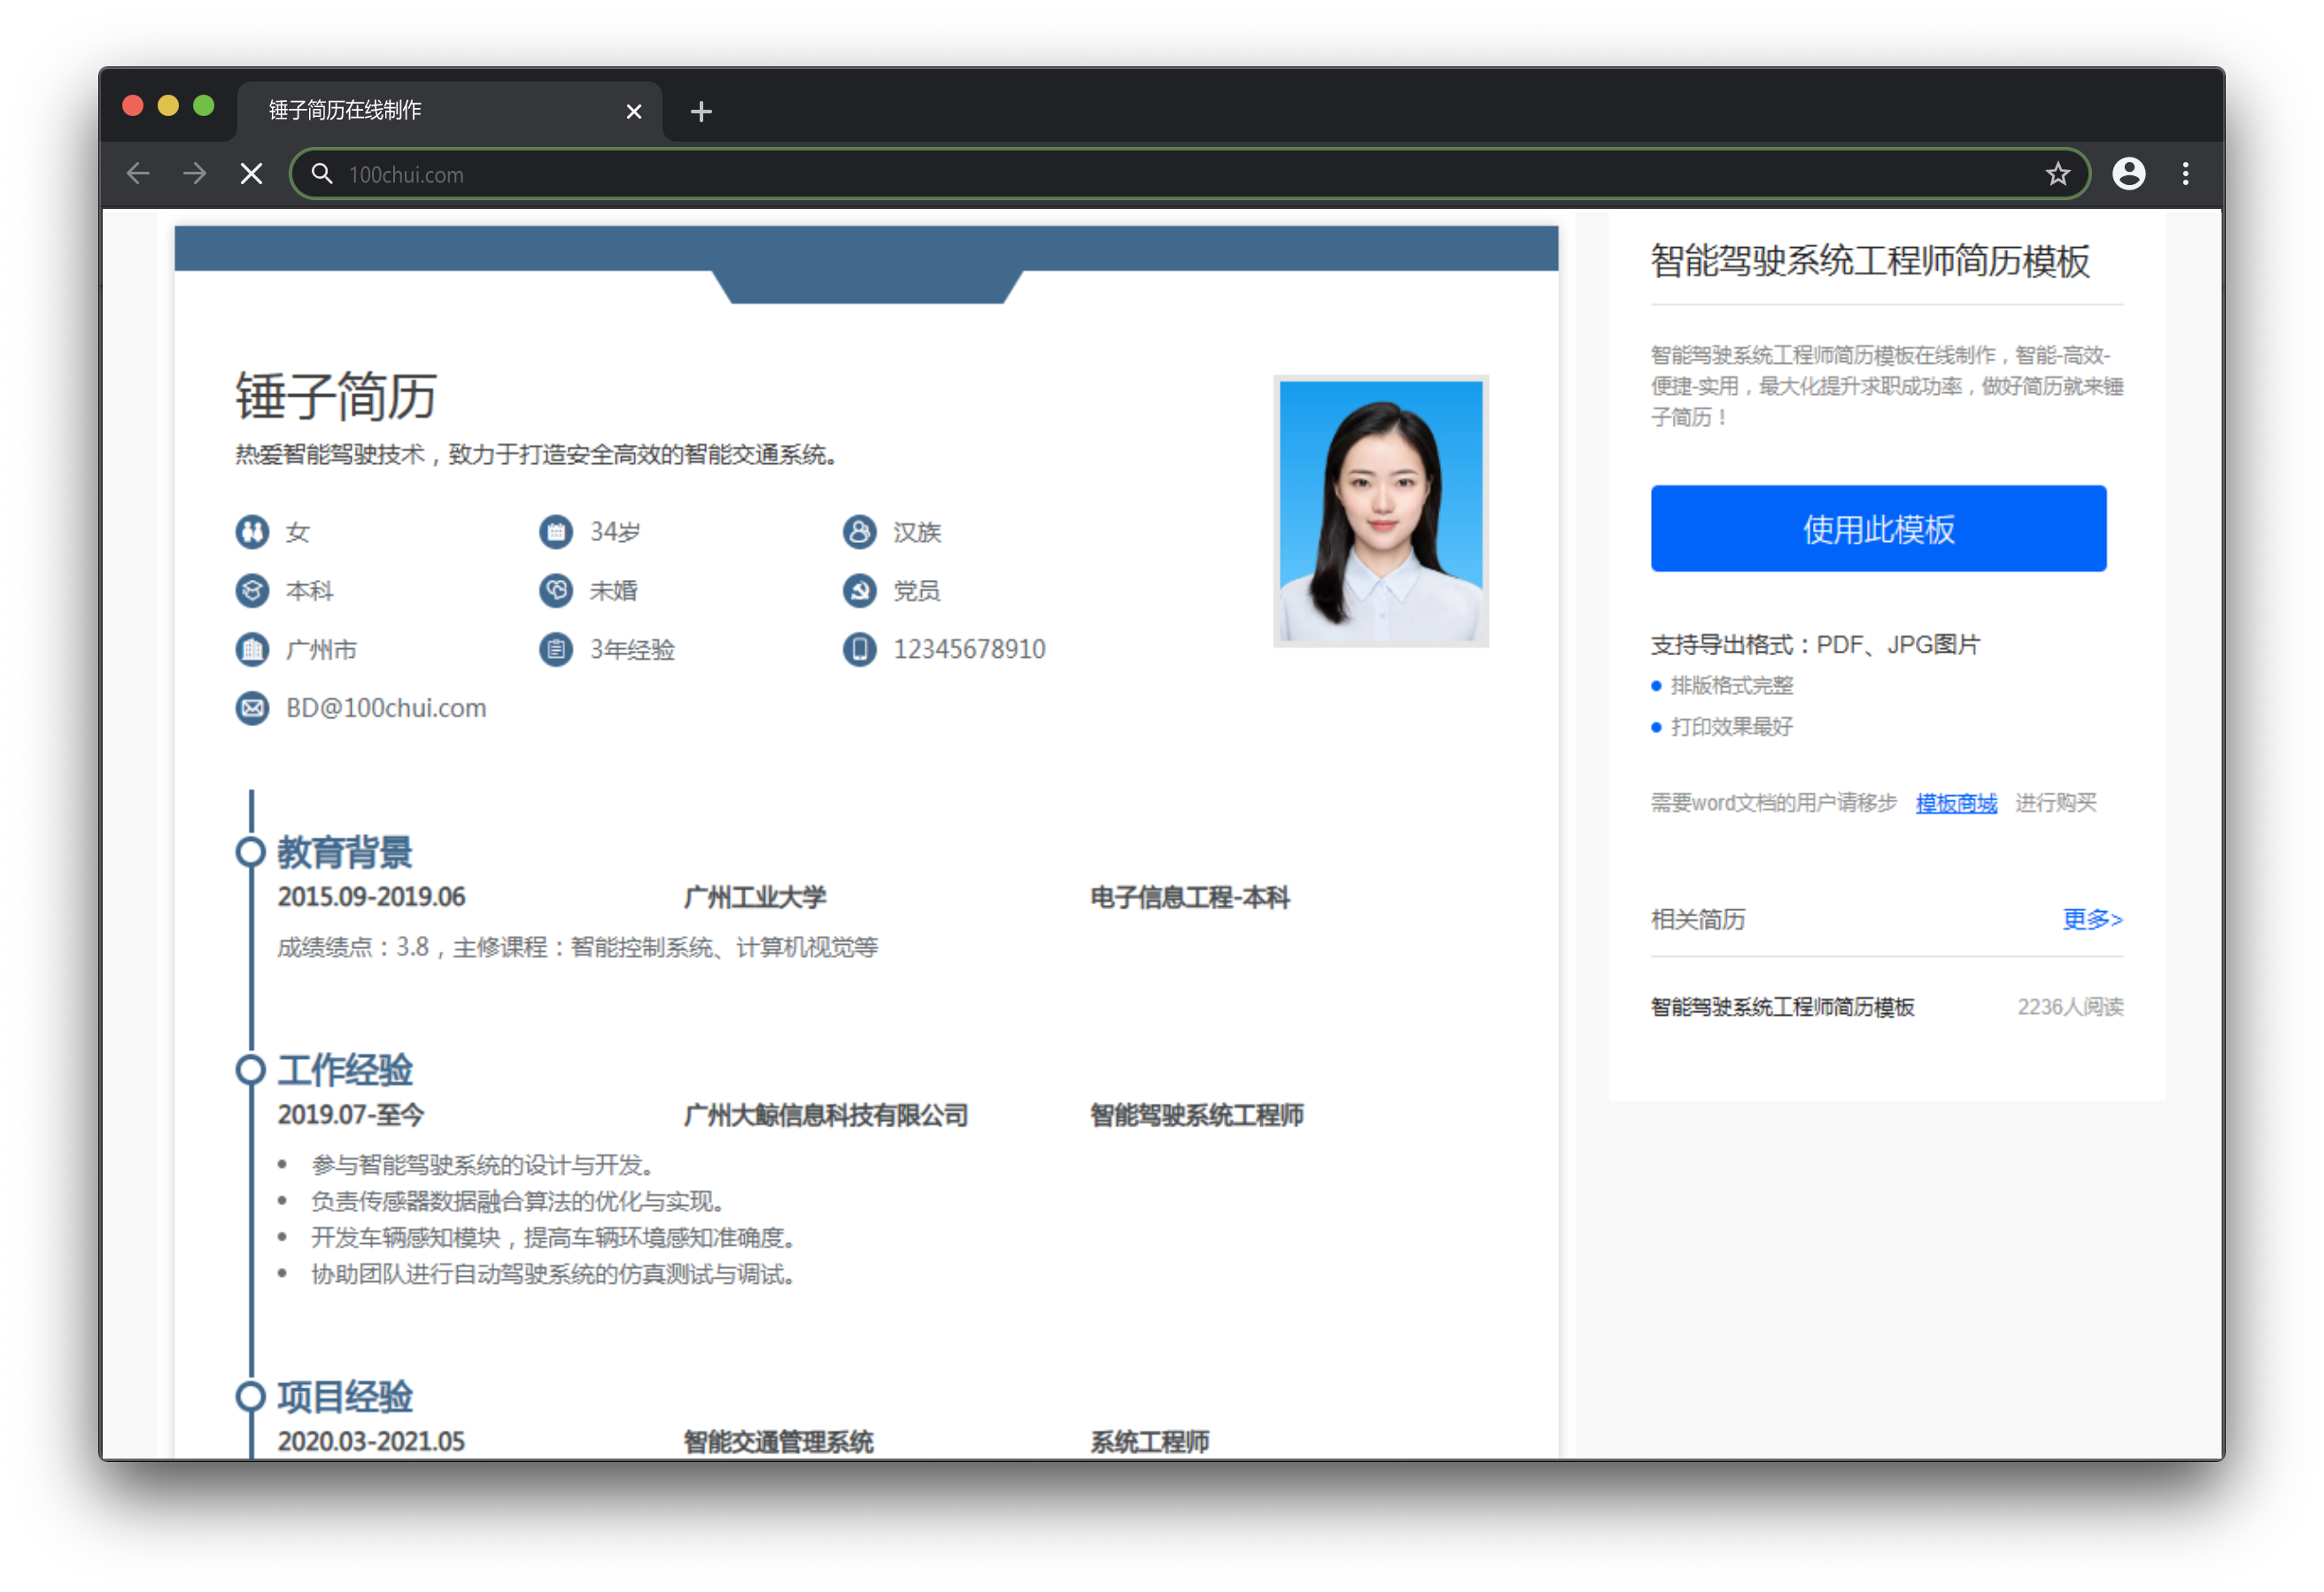Stop page loading with the X button
The height and width of the screenshot is (1592, 2324).
point(252,174)
